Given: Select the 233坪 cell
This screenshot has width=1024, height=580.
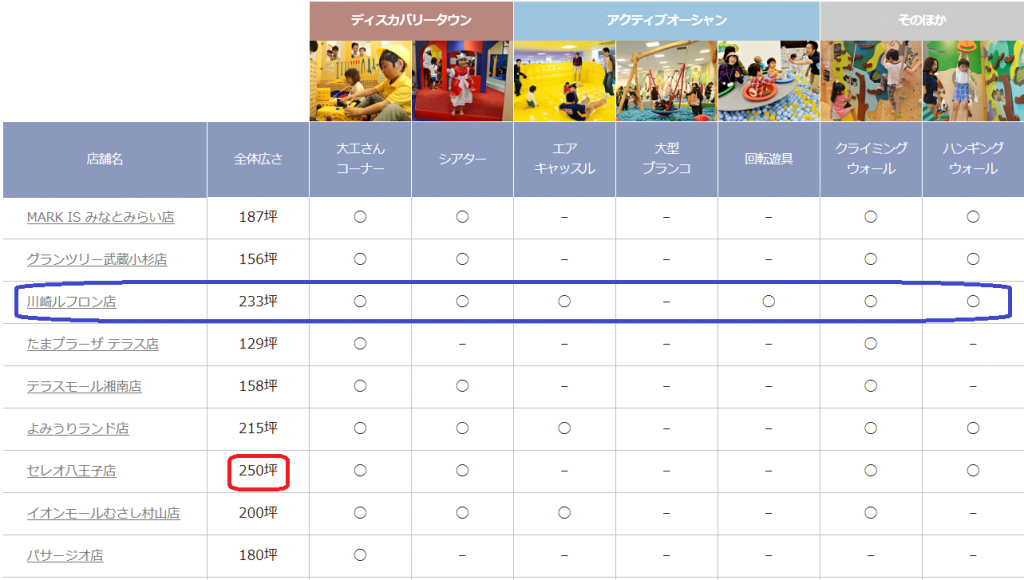Looking at the screenshot, I should pyautogui.click(x=258, y=301).
